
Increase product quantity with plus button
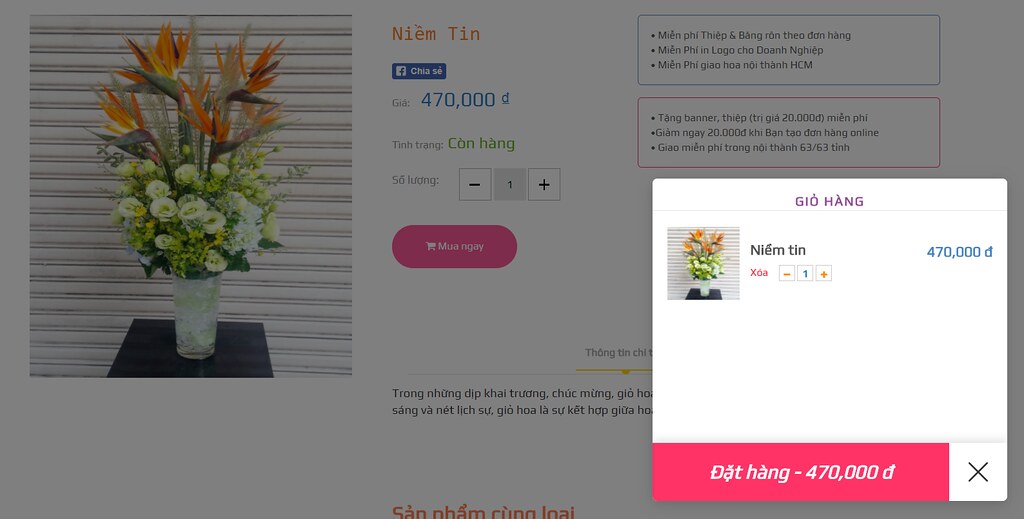tap(544, 185)
